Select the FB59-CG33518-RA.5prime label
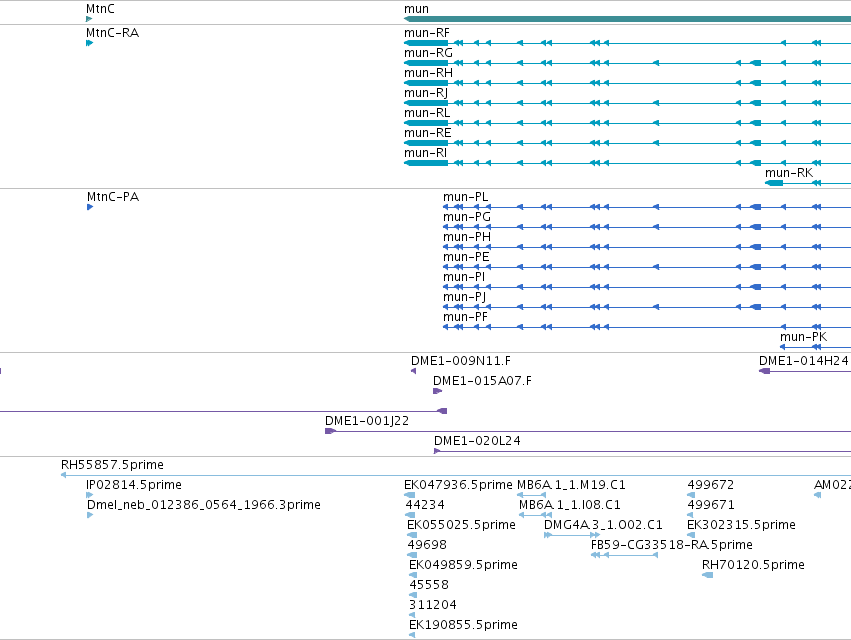Screen dimensions: 851x640 pyautogui.click(x=672, y=545)
